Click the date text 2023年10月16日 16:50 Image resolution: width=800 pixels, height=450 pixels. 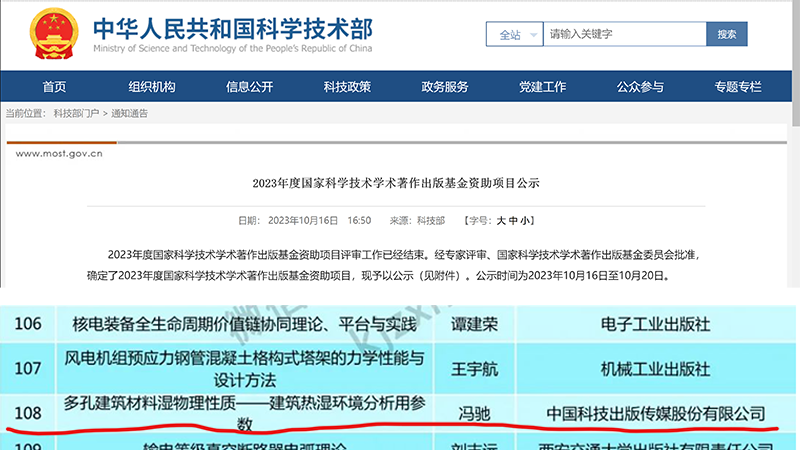coord(319,220)
